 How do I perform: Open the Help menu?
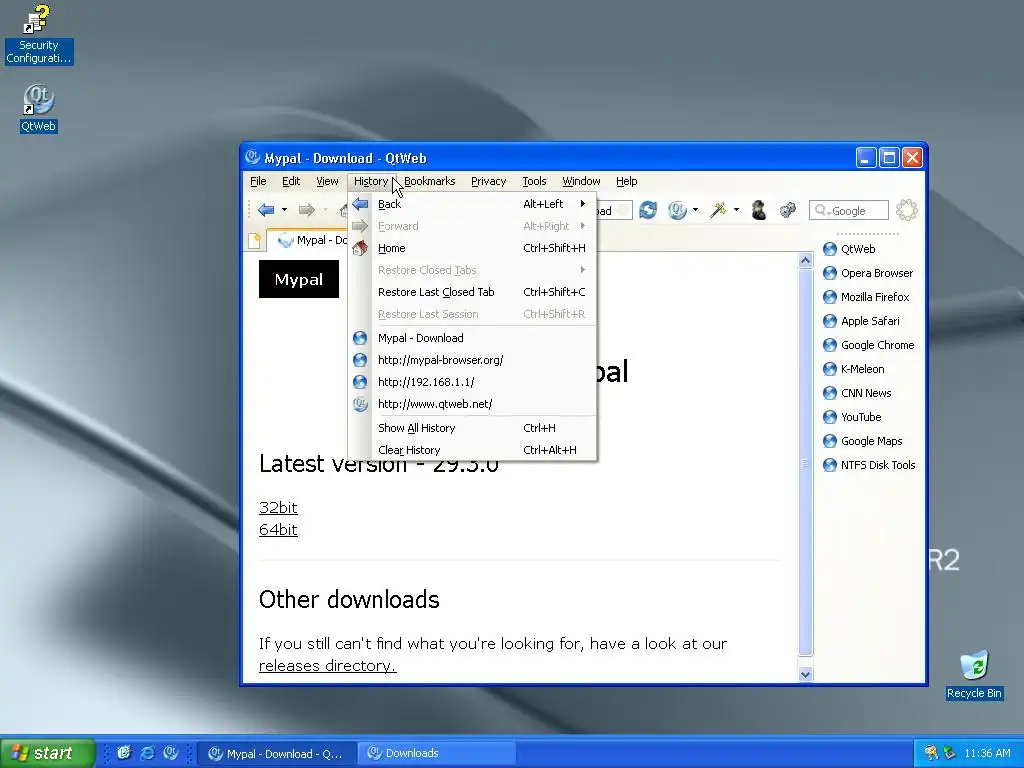point(626,182)
